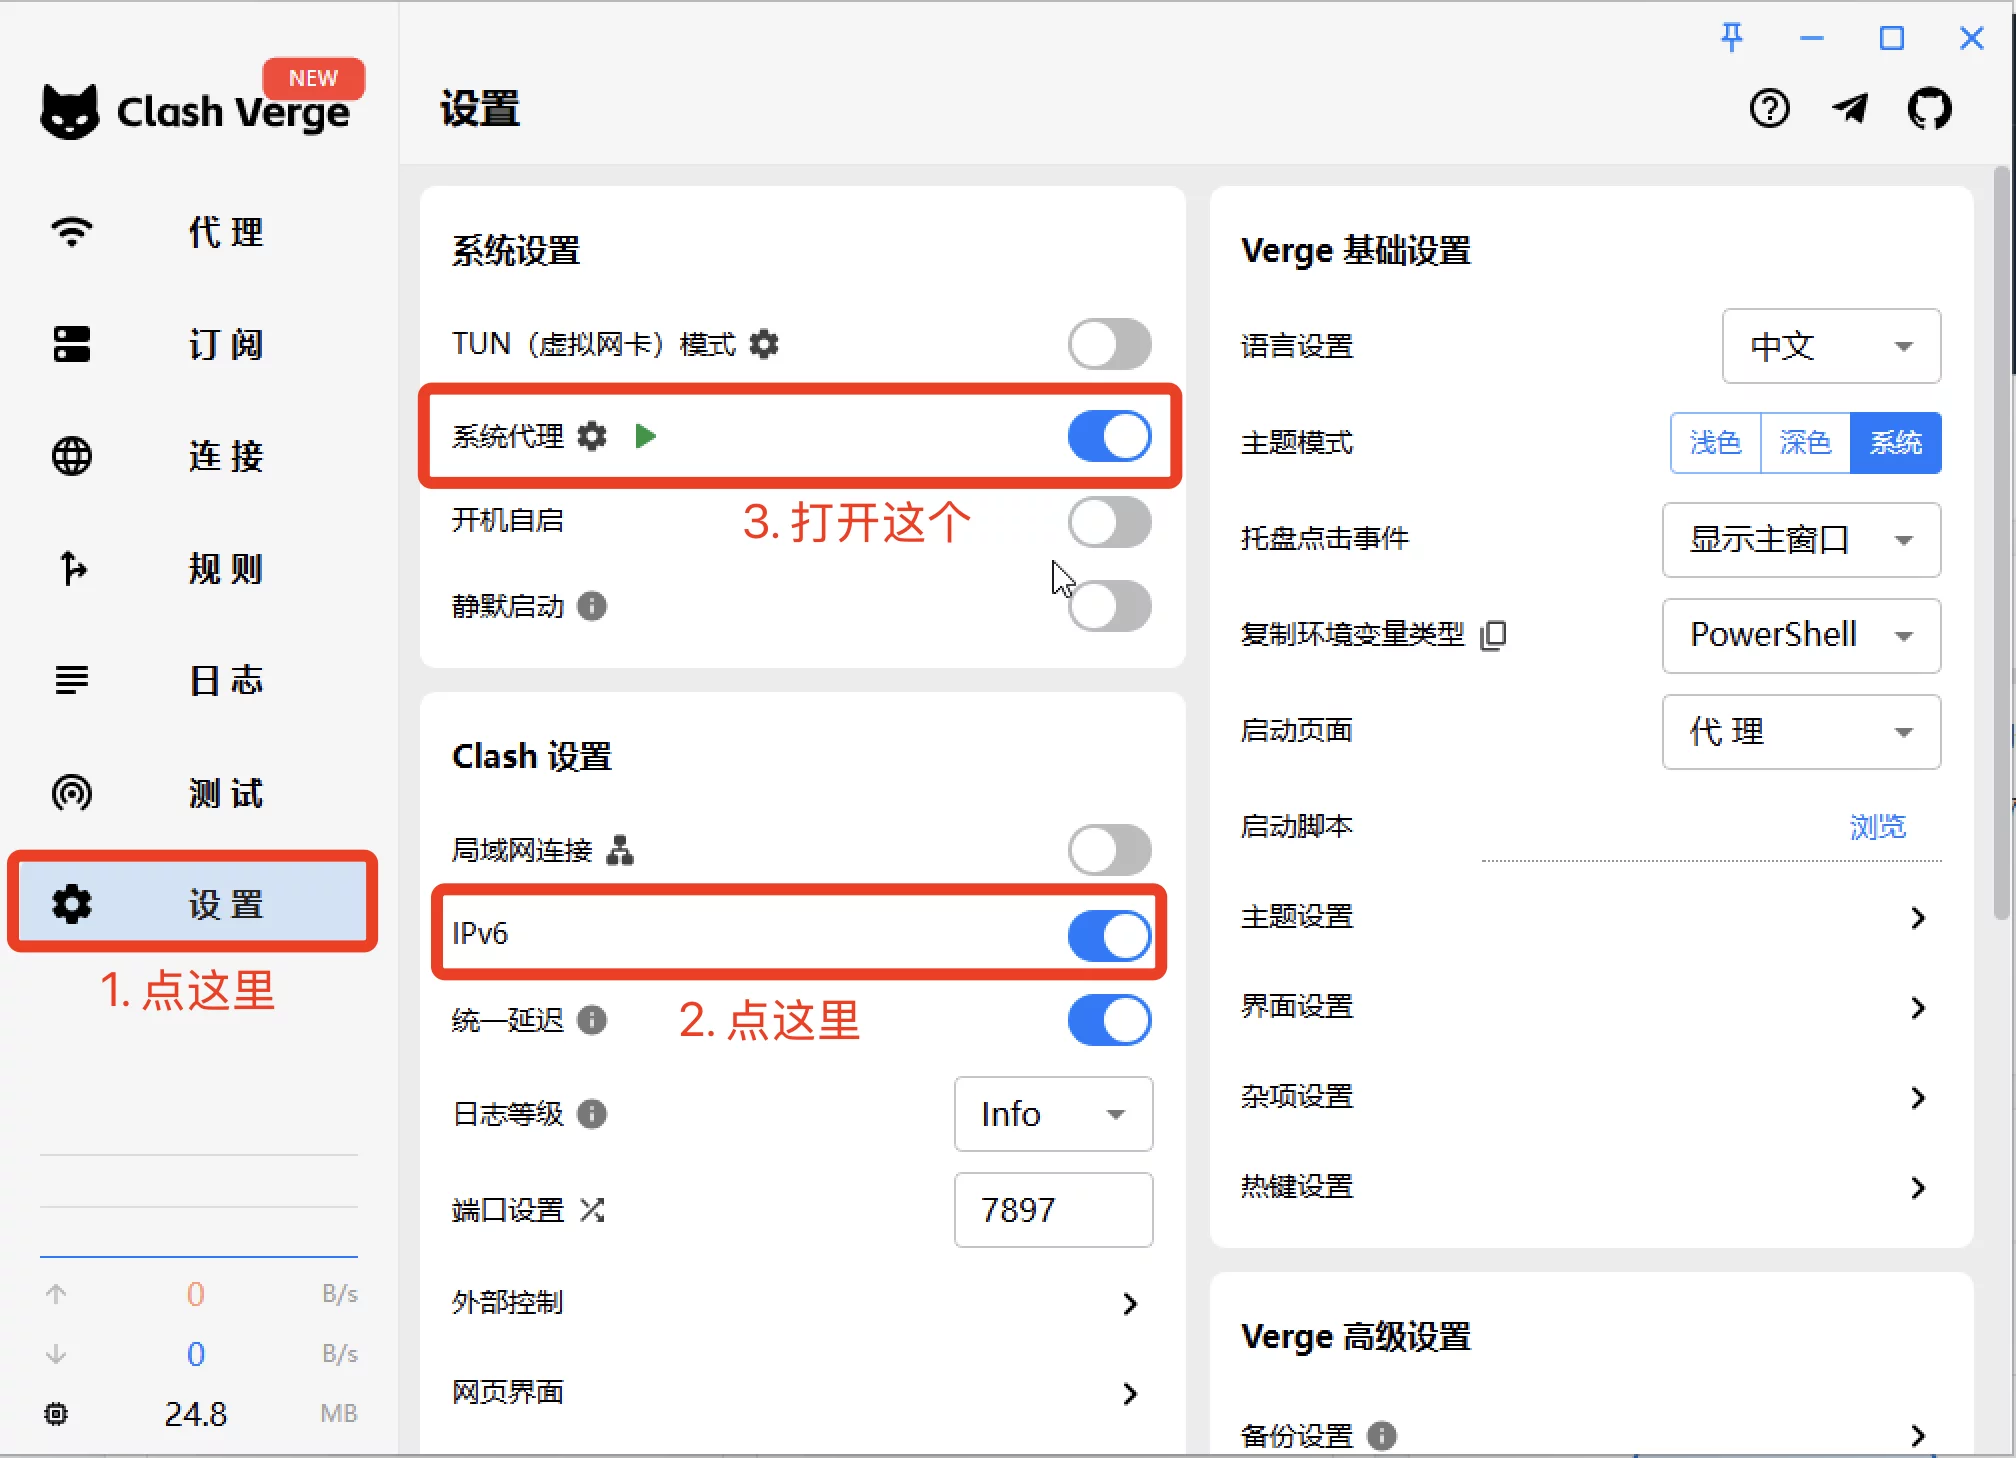
Task: Open the 日志等级 Info dropdown
Action: [x=1052, y=1114]
